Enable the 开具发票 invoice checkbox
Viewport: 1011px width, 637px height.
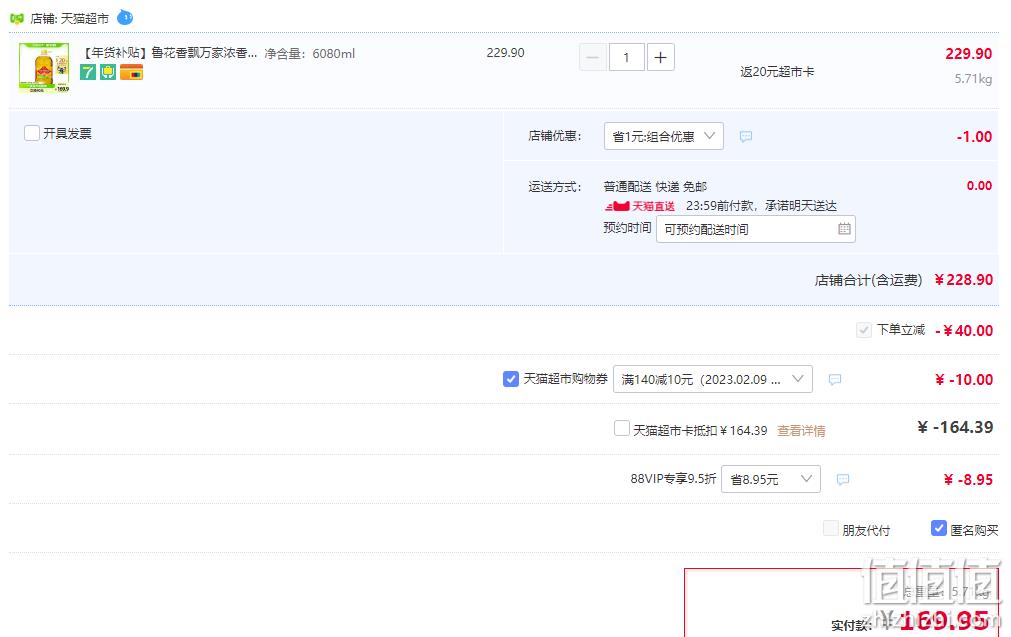(32, 133)
